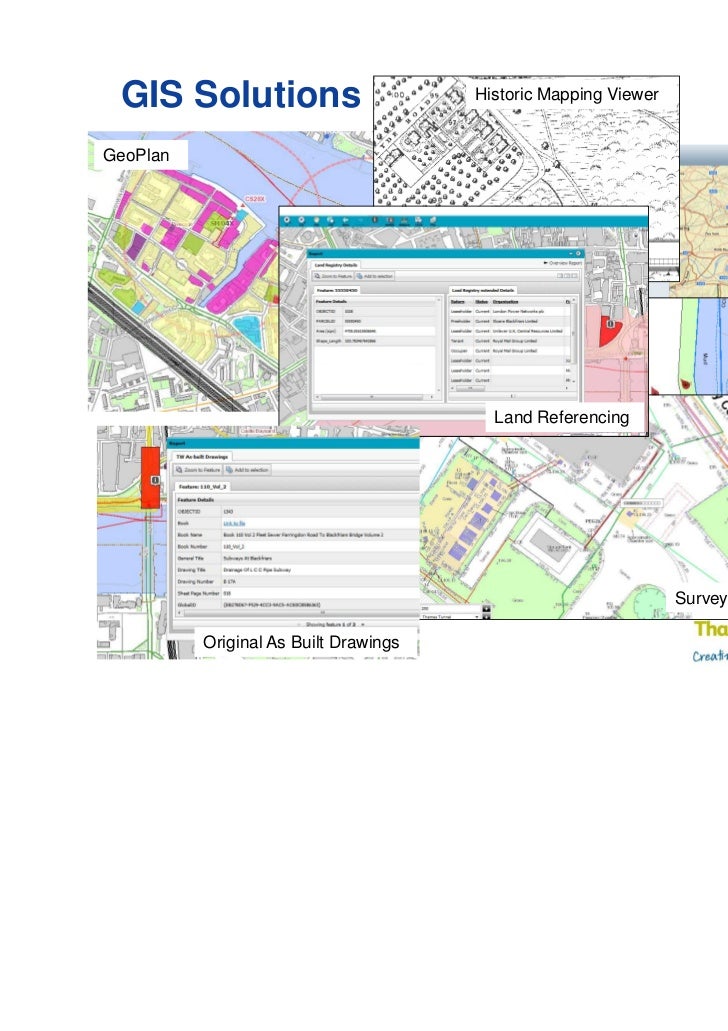The width and height of the screenshot is (728, 1031).
Task: Select the Freeholder row in extended Details
Action: pos(510,322)
